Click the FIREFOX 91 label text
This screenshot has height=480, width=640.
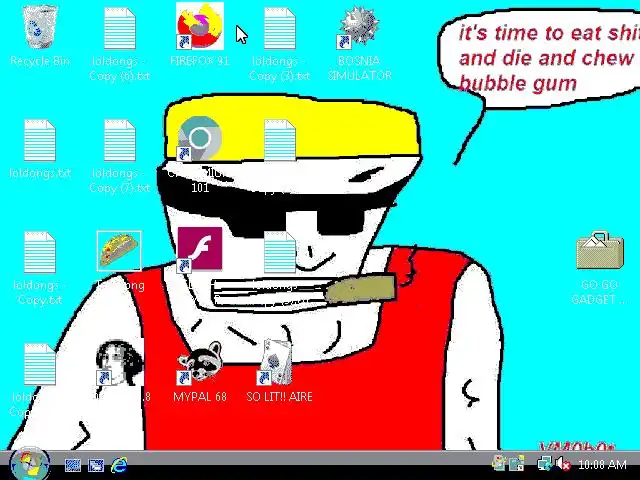200,61
